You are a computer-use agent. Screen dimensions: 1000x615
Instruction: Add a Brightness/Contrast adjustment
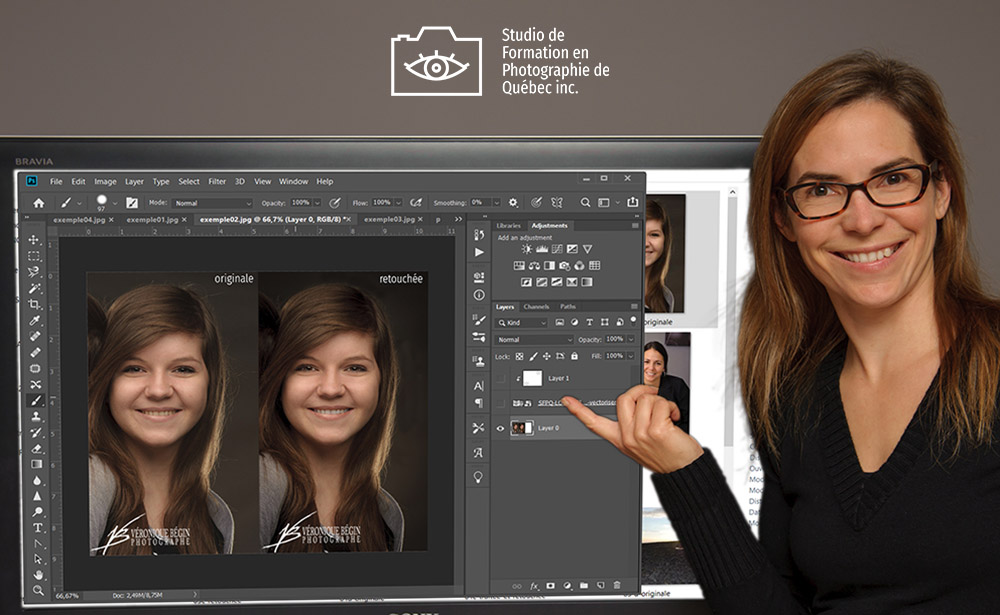point(527,249)
